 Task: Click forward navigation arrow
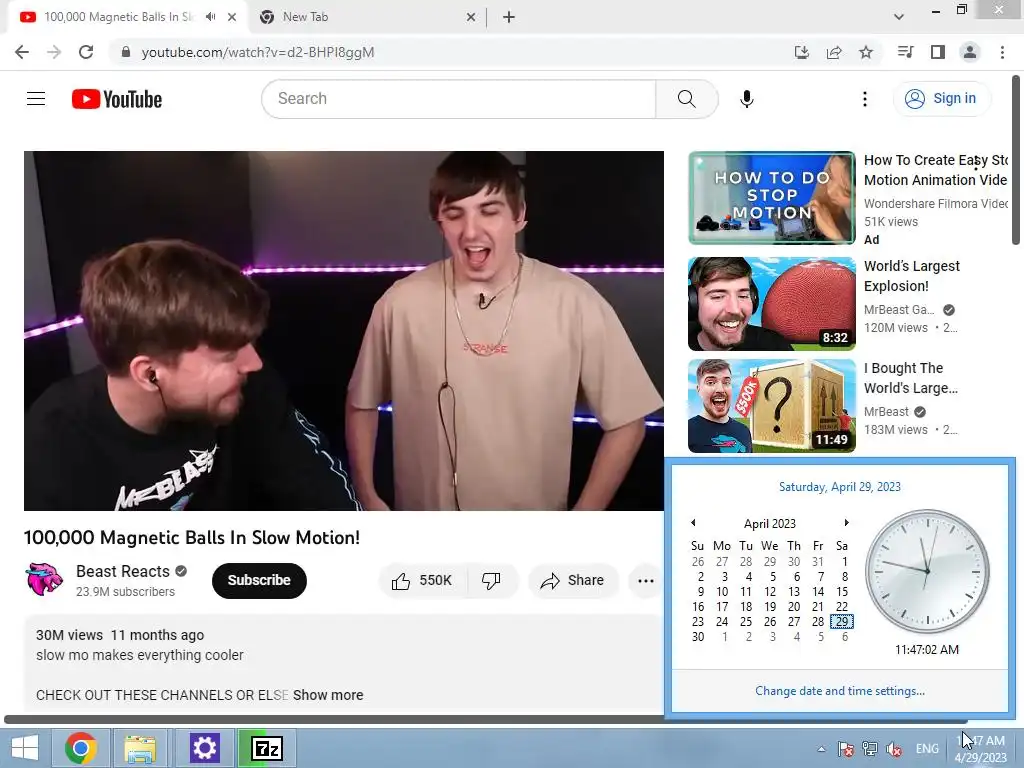[x=54, y=52]
